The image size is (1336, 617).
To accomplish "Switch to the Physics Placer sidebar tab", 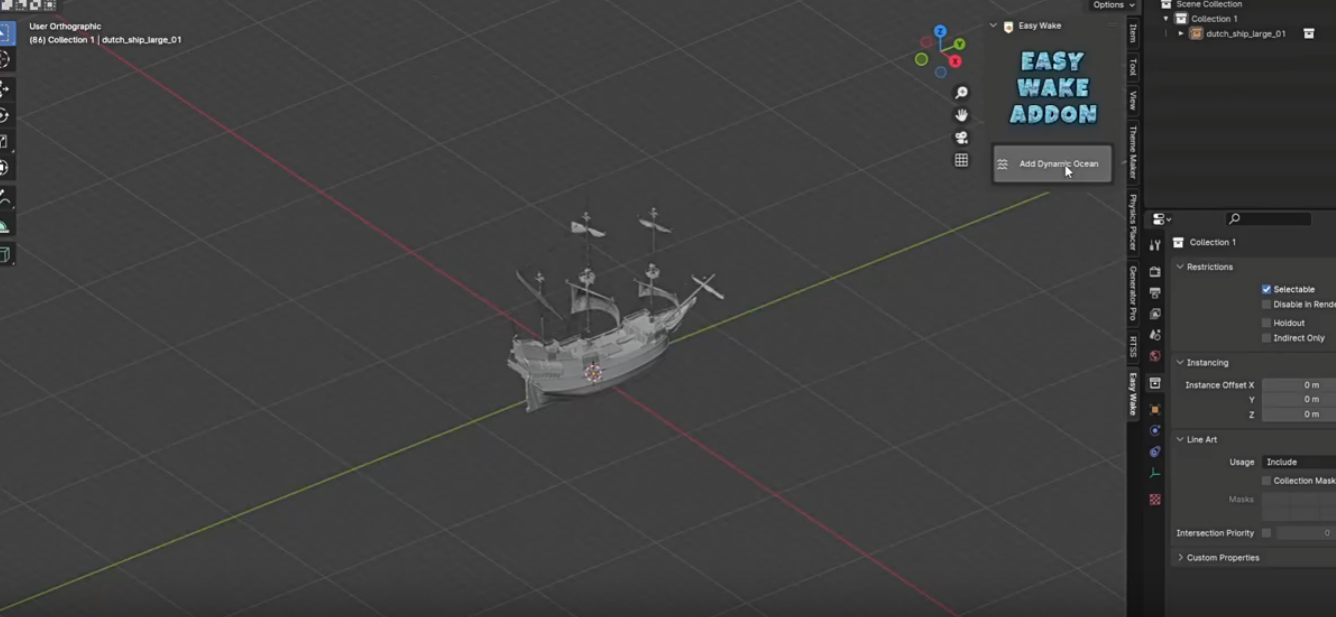I will coord(1133,222).
